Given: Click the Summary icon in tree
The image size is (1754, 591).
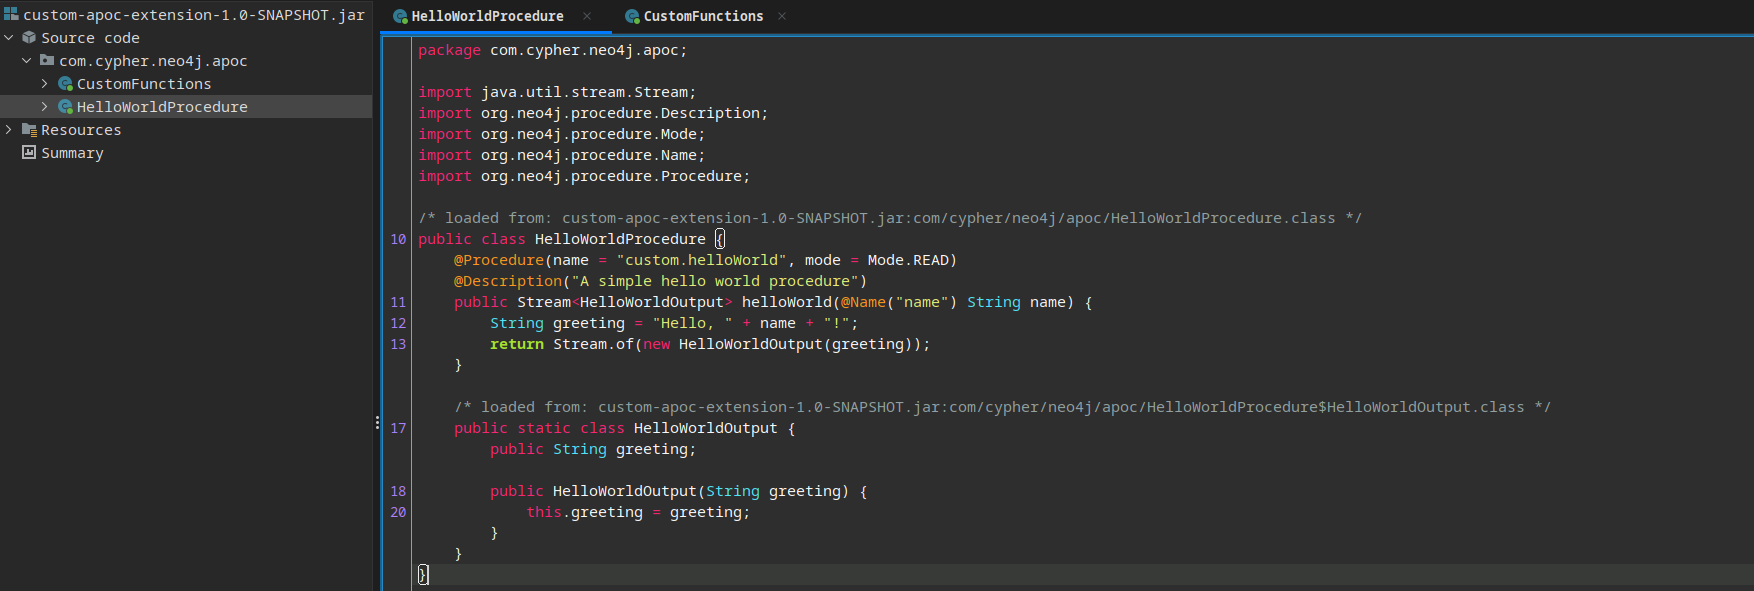Looking at the screenshot, I should pyautogui.click(x=29, y=152).
